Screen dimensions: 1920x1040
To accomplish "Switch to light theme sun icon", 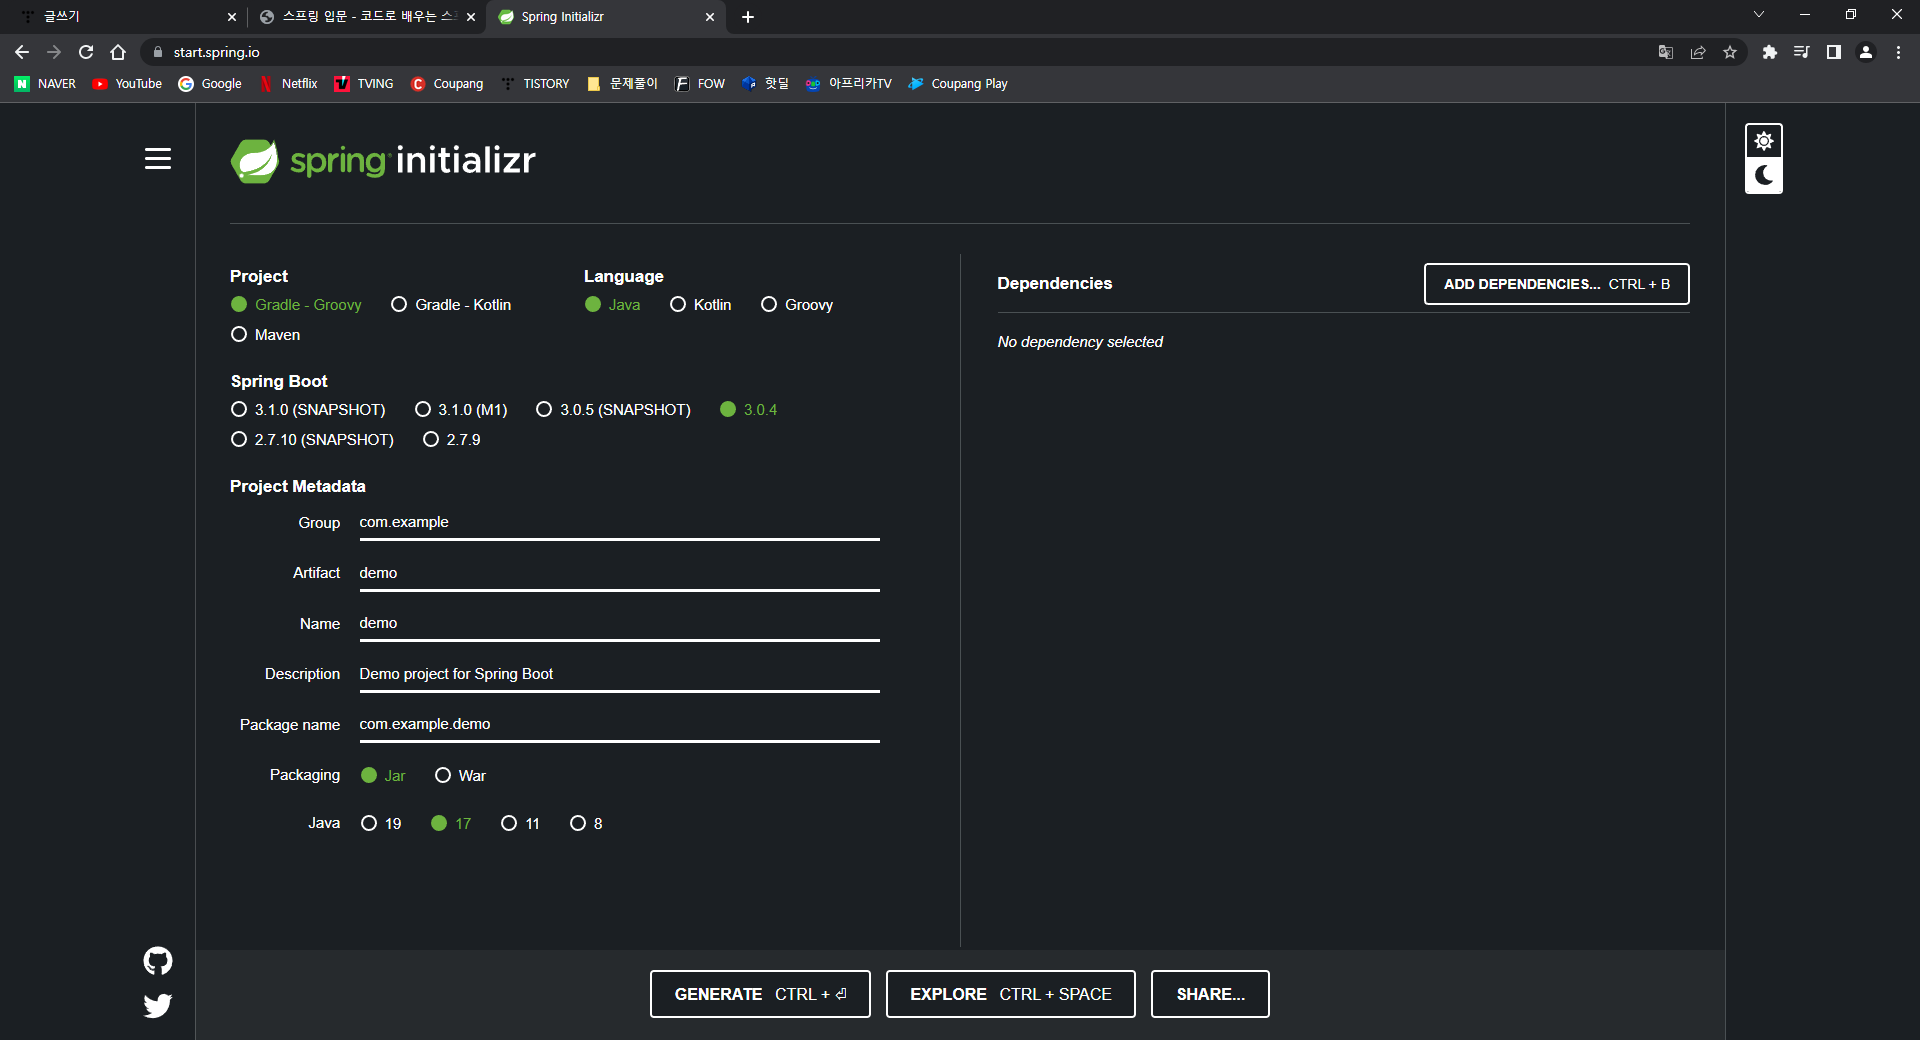I will tap(1764, 141).
